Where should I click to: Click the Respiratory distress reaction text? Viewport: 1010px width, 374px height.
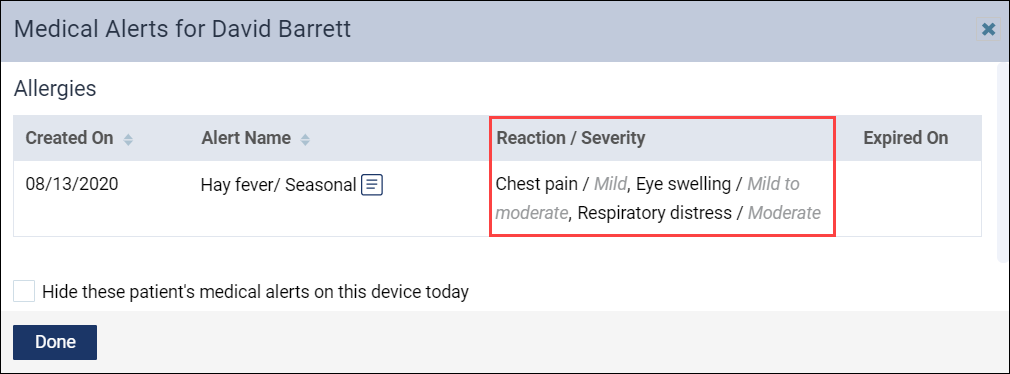654,213
